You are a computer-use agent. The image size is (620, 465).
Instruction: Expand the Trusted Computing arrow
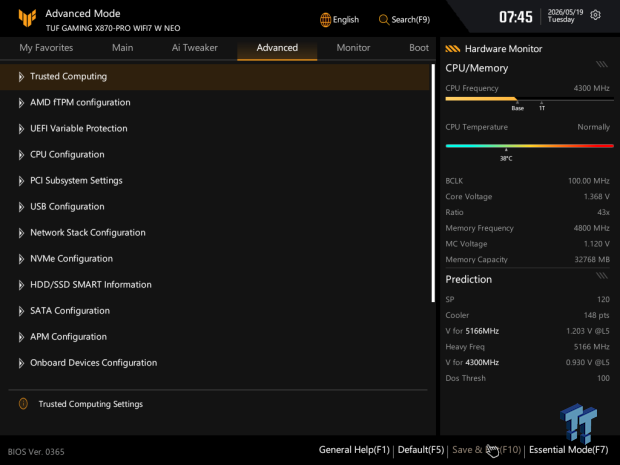pos(21,77)
